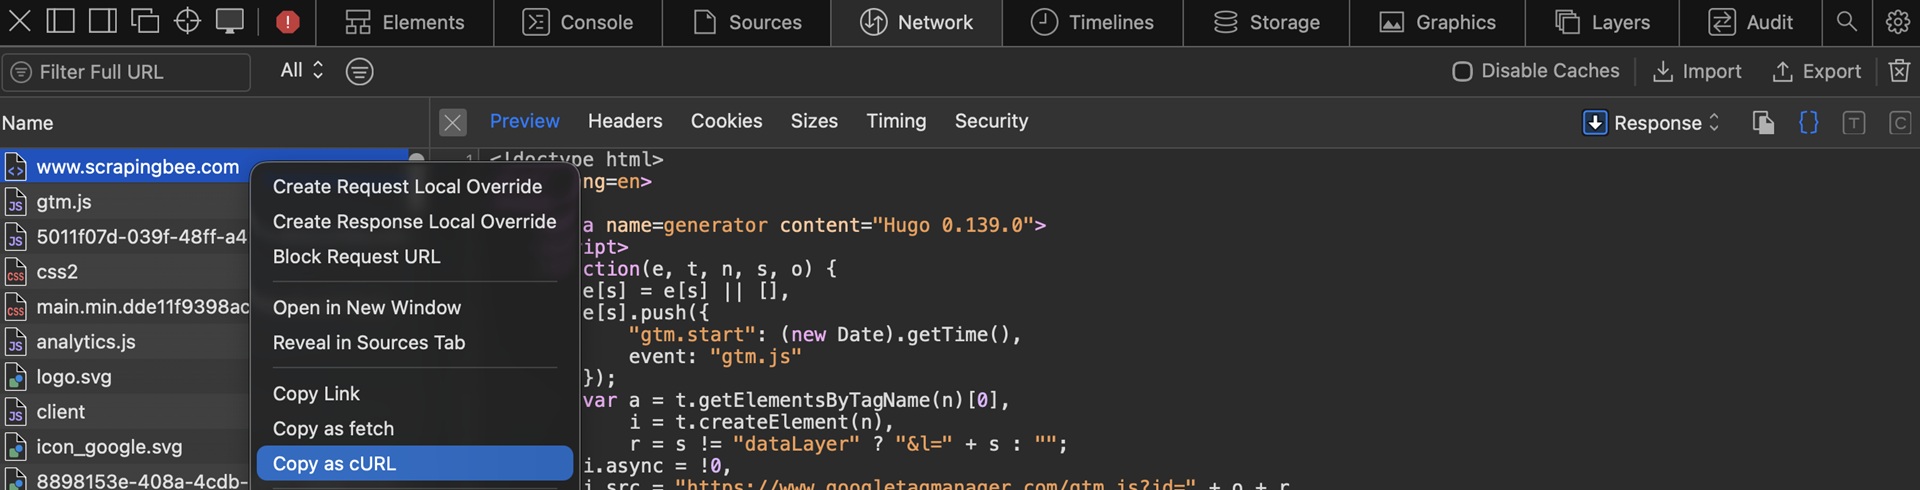Switch to the Sources tab
Image resolution: width=1920 pixels, height=490 pixels.
(x=747, y=22)
